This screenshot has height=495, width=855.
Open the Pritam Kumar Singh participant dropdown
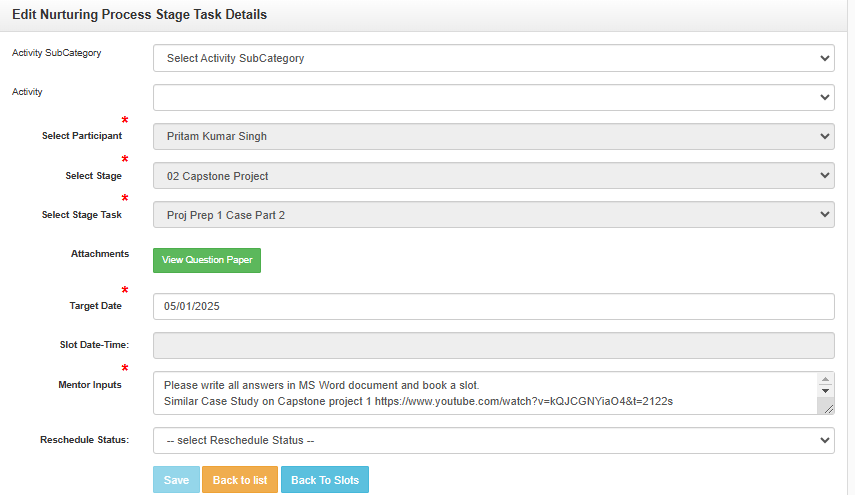tap(493, 136)
